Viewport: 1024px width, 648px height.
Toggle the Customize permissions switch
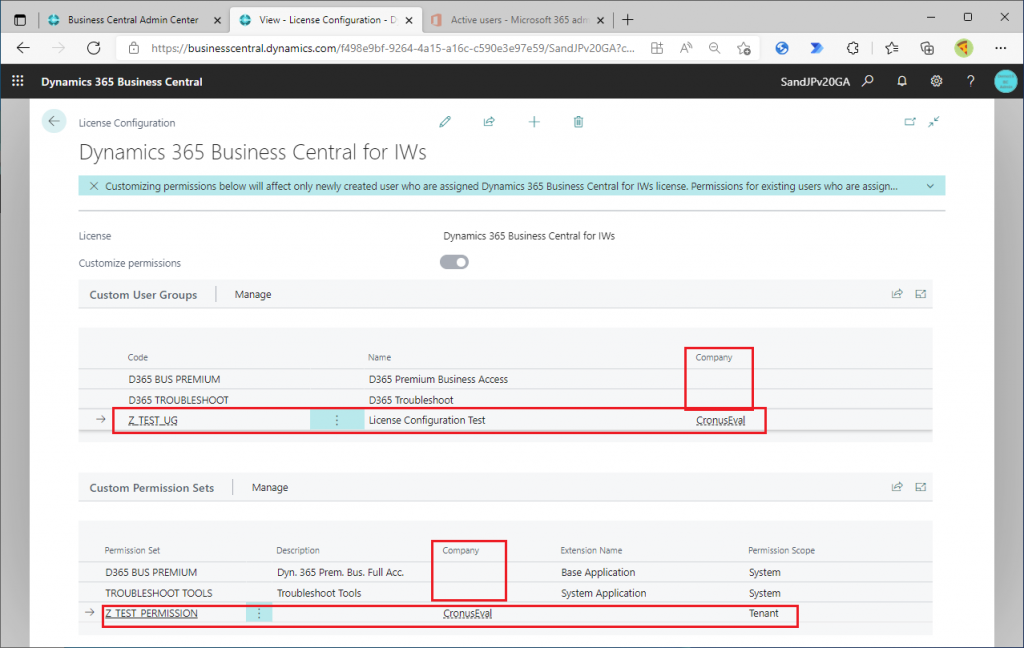tap(454, 262)
